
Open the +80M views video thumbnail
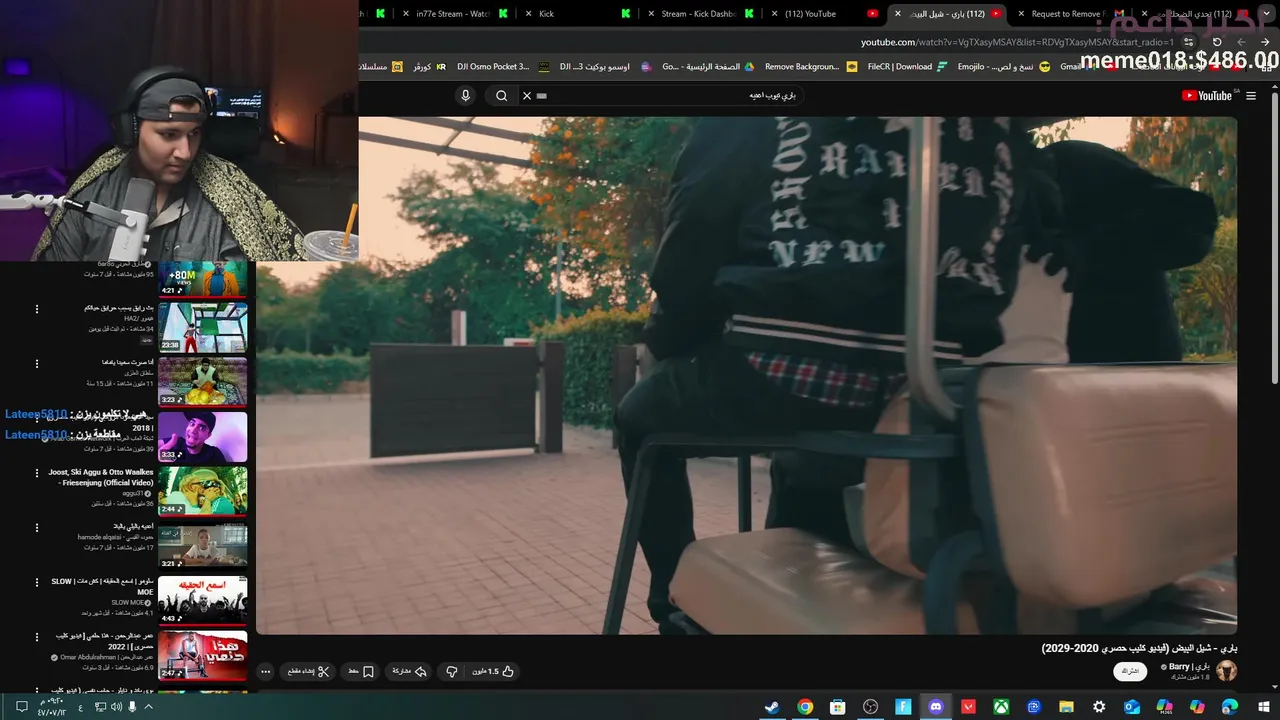(x=202, y=279)
